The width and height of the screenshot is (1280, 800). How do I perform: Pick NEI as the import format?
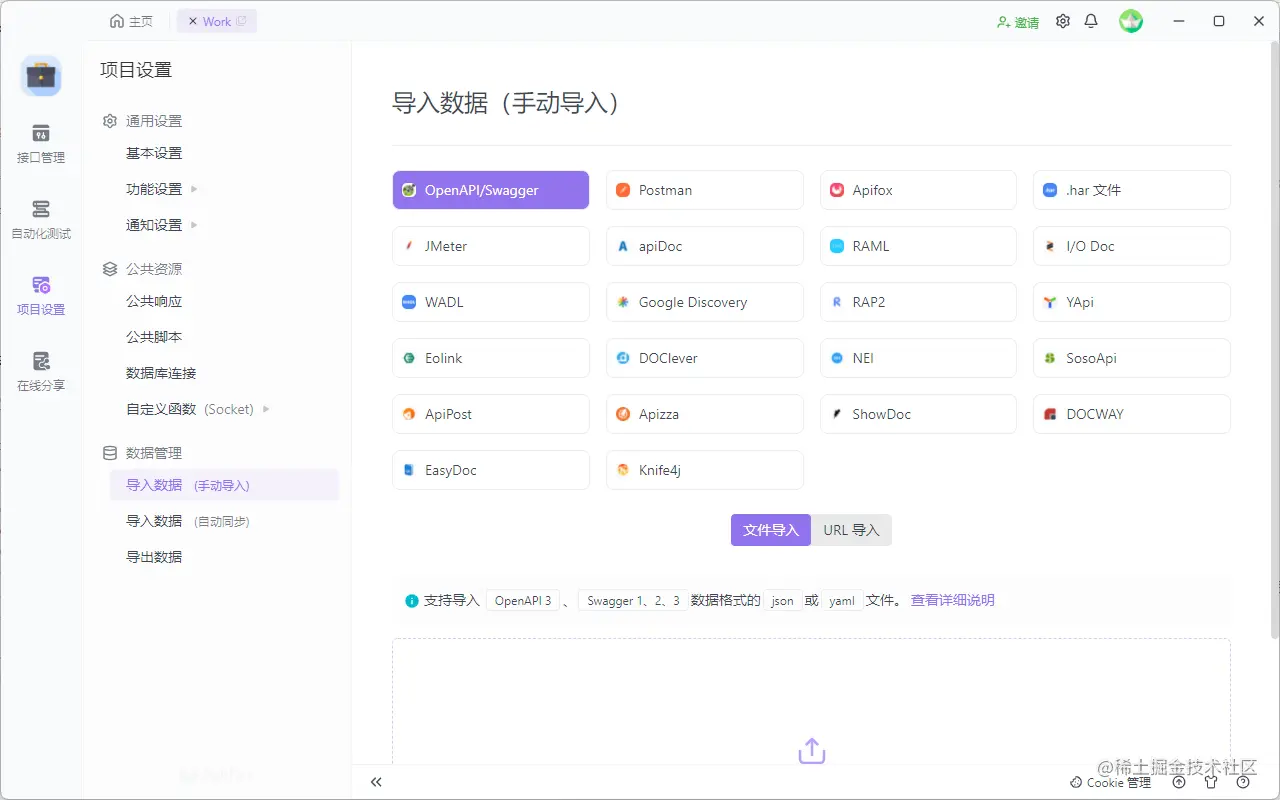[x=918, y=358]
